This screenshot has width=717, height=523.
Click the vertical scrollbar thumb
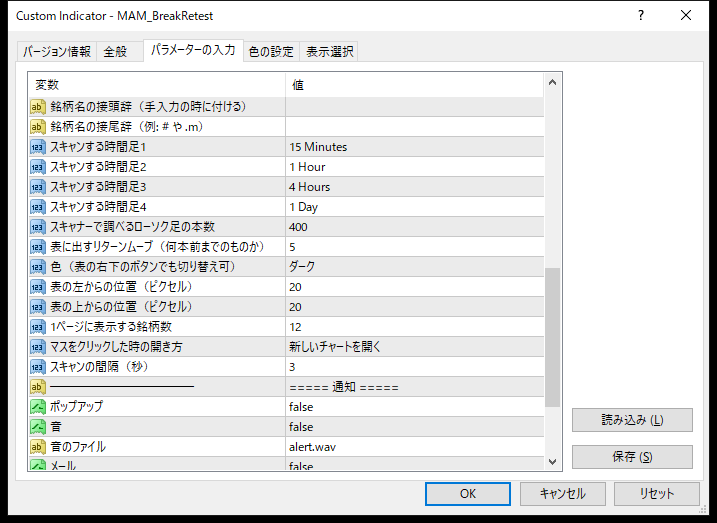pos(552,337)
